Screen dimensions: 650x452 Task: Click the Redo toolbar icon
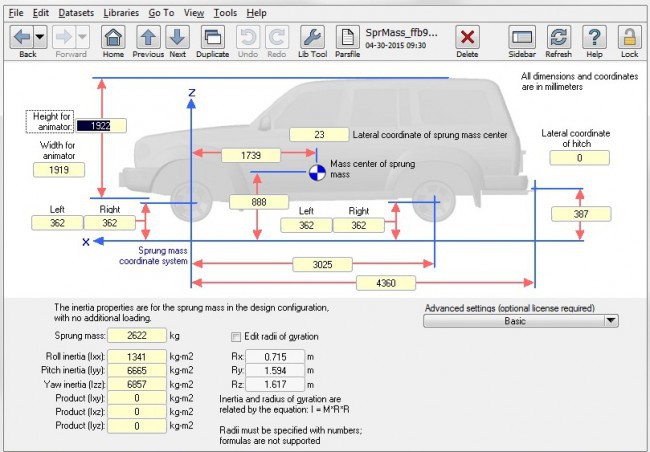click(276, 37)
